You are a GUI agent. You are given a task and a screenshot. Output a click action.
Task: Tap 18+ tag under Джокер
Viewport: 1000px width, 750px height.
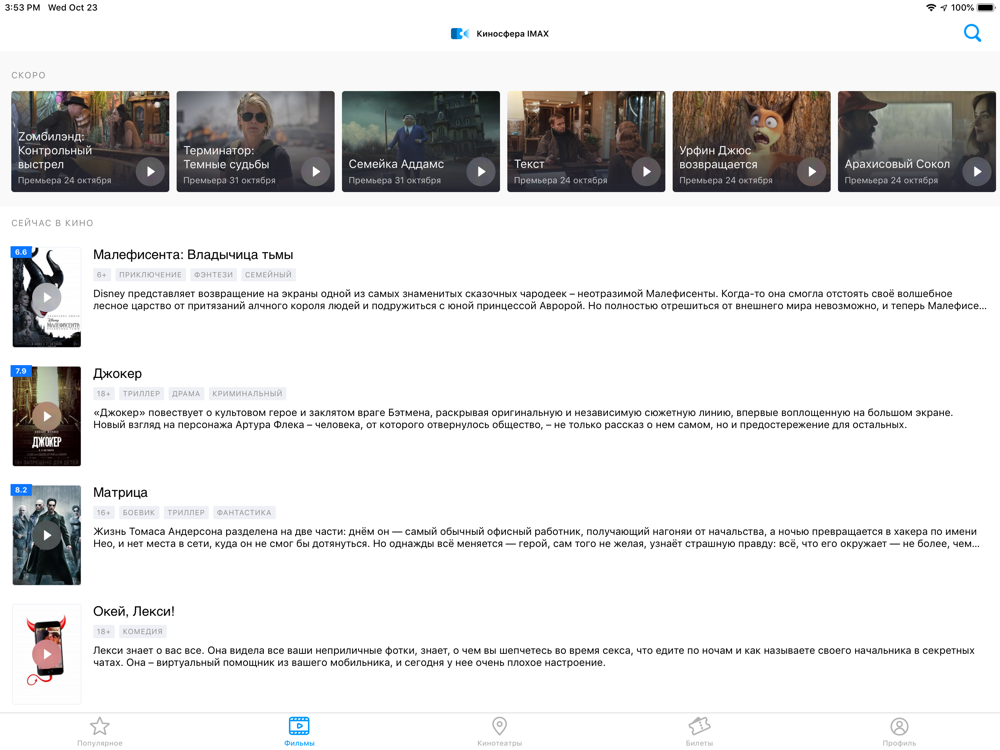pyautogui.click(x=104, y=393)
